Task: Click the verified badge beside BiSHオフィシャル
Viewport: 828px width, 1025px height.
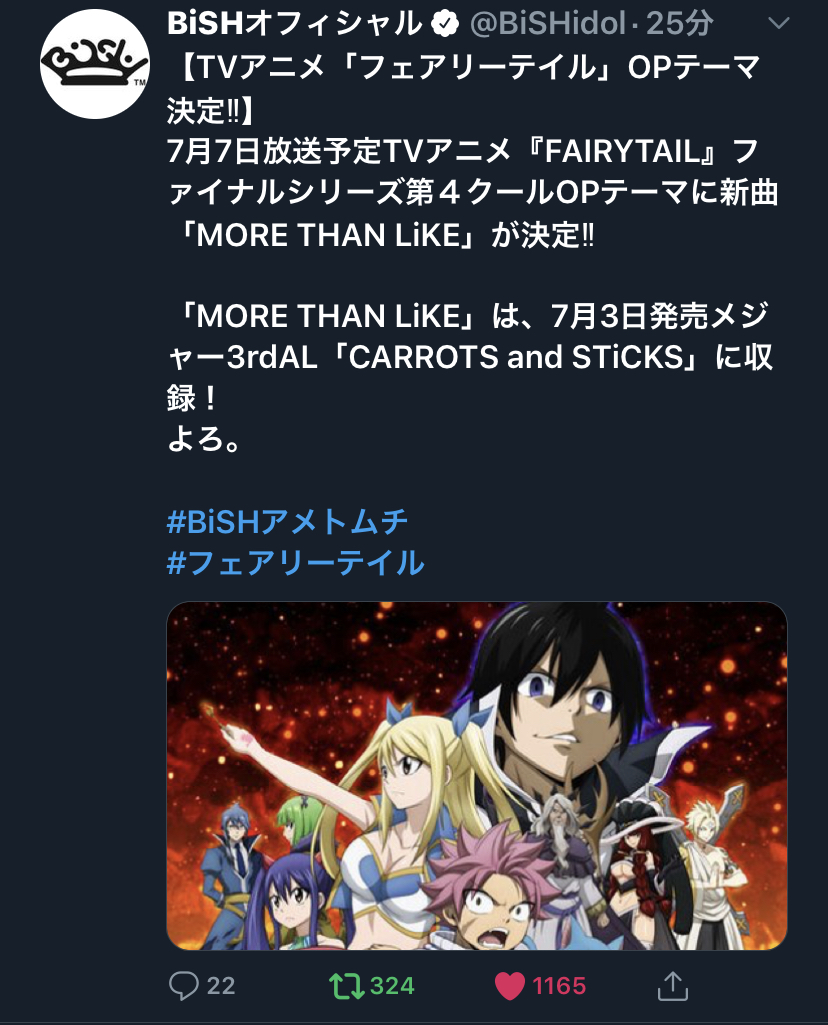Action: click(445, 25)
